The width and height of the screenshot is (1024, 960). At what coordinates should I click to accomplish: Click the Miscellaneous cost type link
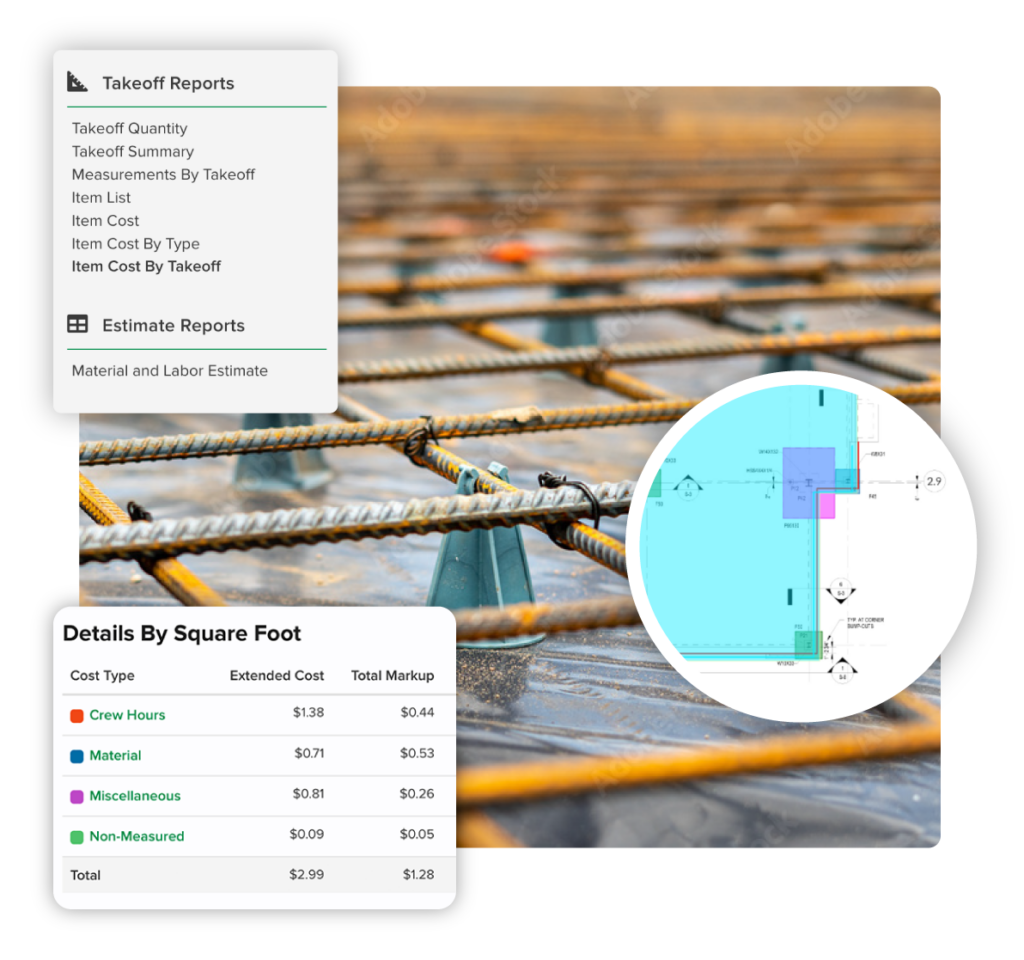click(x=135, y=796)
